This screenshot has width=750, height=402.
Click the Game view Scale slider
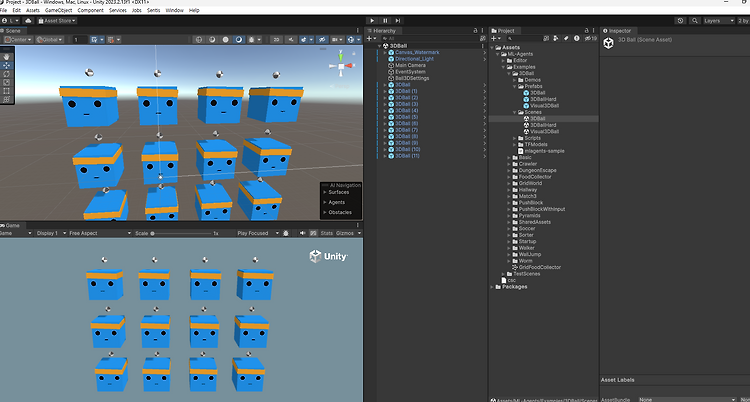[x=184, y=234]
